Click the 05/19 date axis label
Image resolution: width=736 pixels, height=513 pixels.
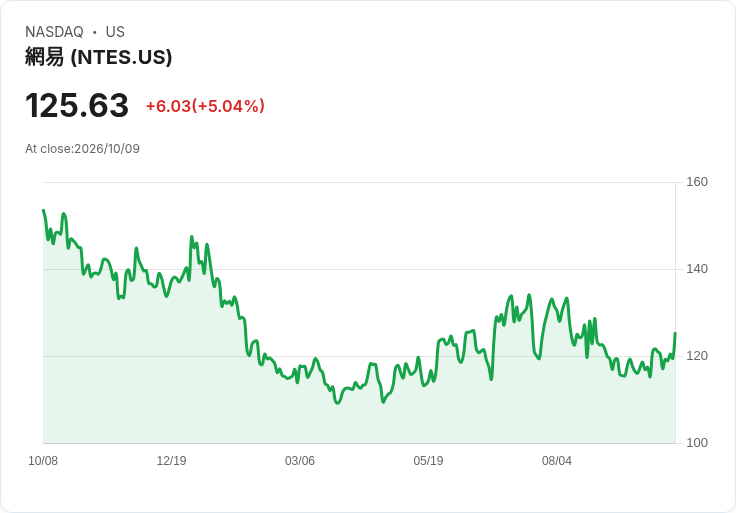(428, 460)
